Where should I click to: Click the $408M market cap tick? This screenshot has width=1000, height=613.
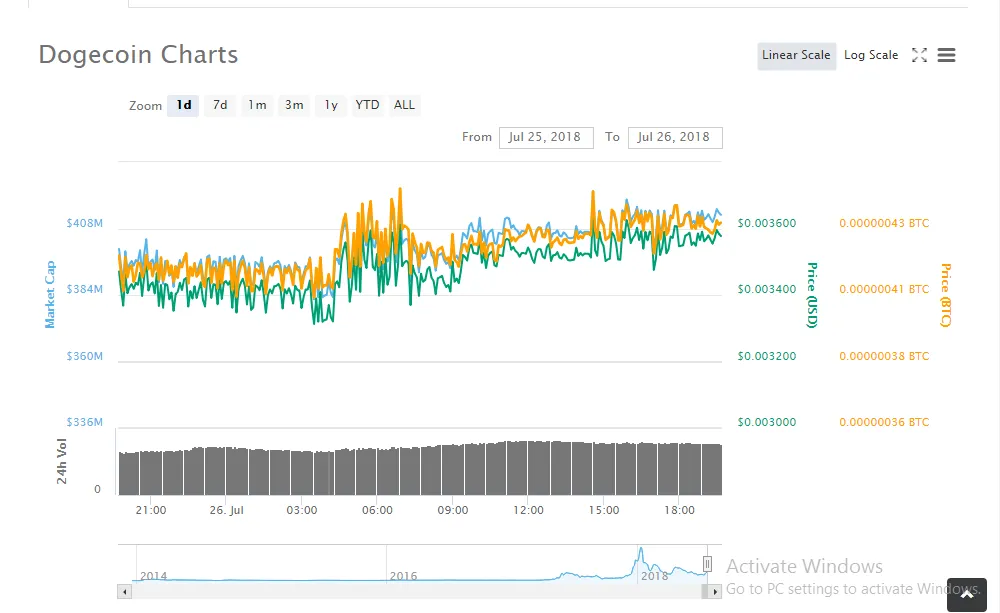85,223
